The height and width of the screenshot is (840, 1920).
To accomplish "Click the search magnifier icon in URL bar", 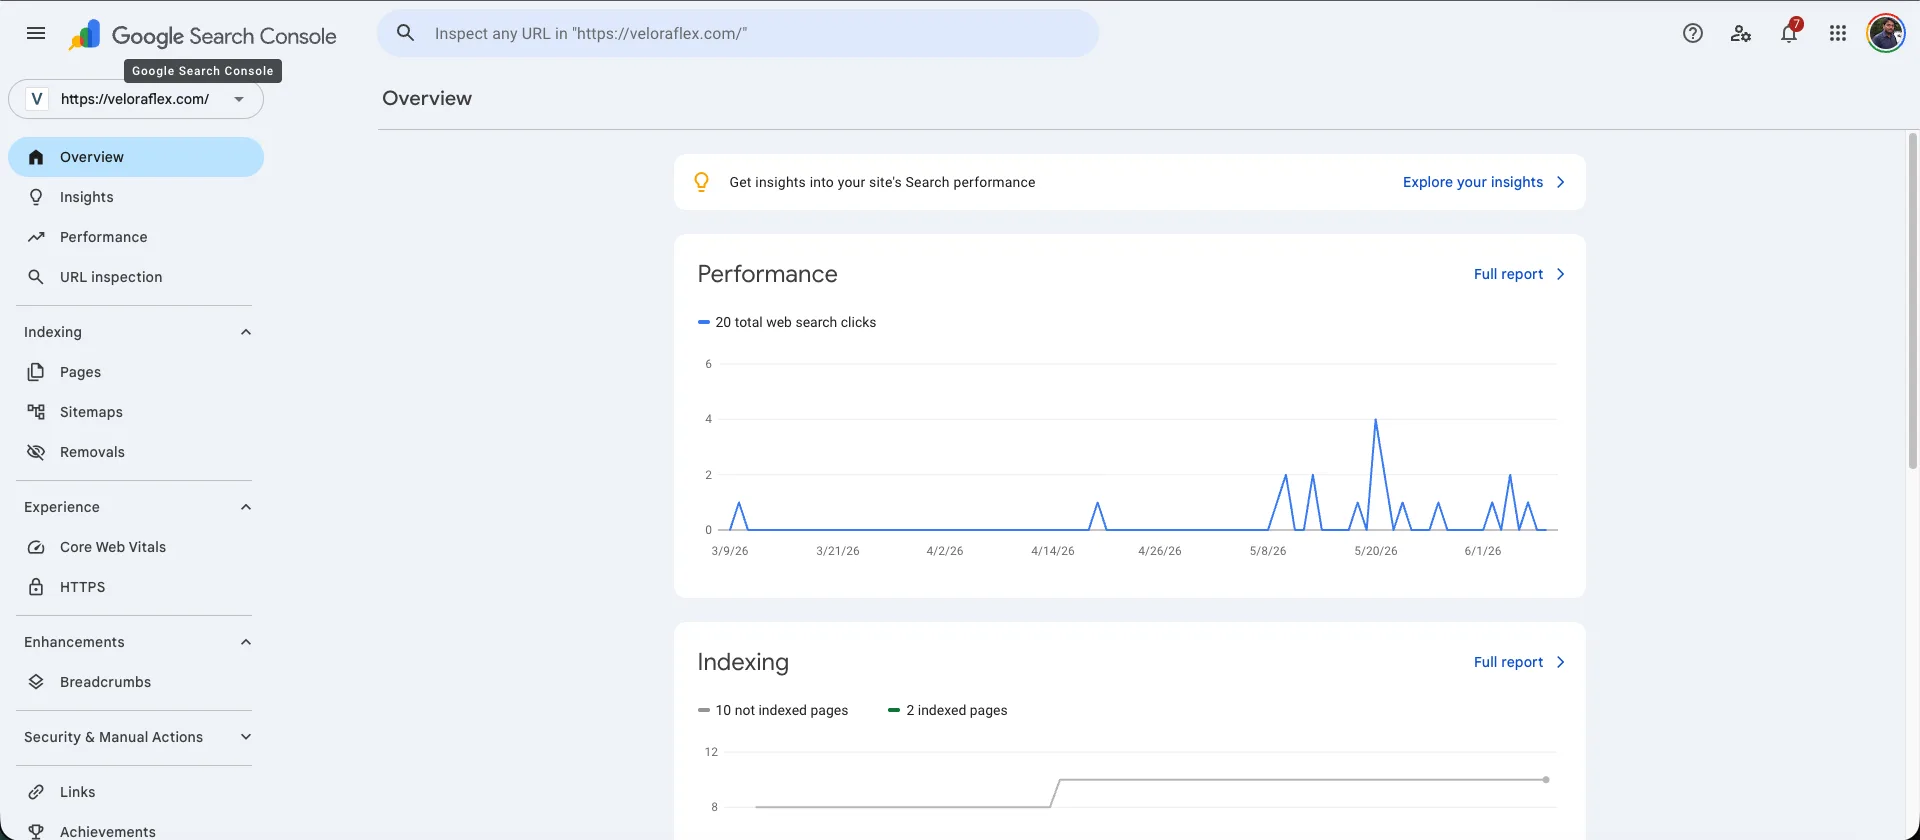I will point(405,33).
